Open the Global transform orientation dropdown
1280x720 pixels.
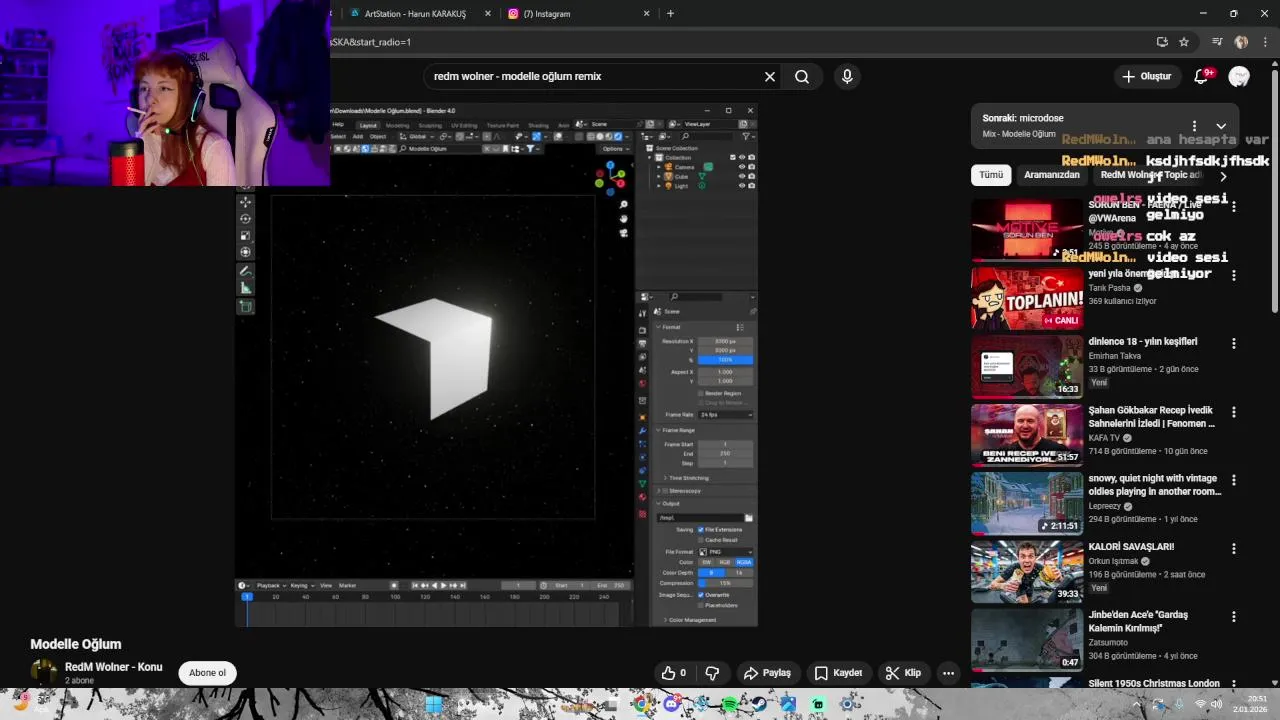pos(418,136)
